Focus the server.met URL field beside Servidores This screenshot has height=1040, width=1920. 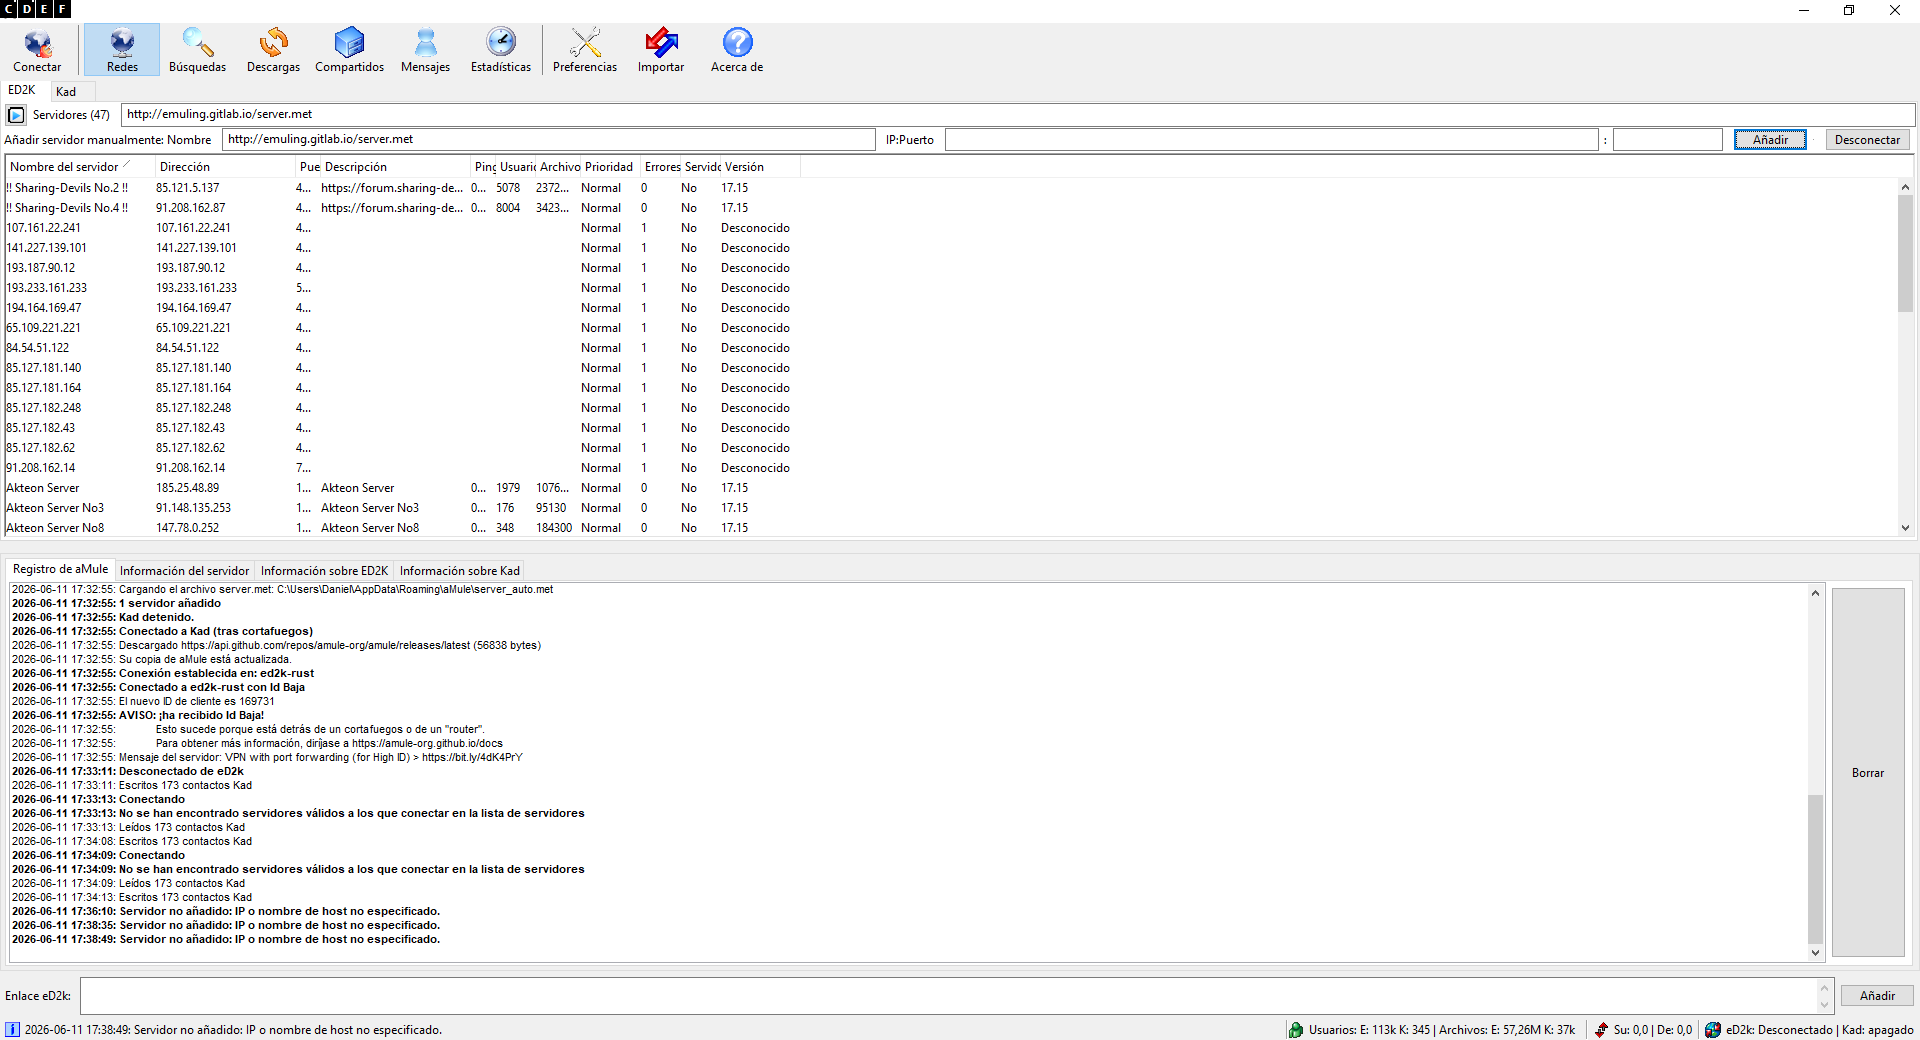coord(1018,115)
